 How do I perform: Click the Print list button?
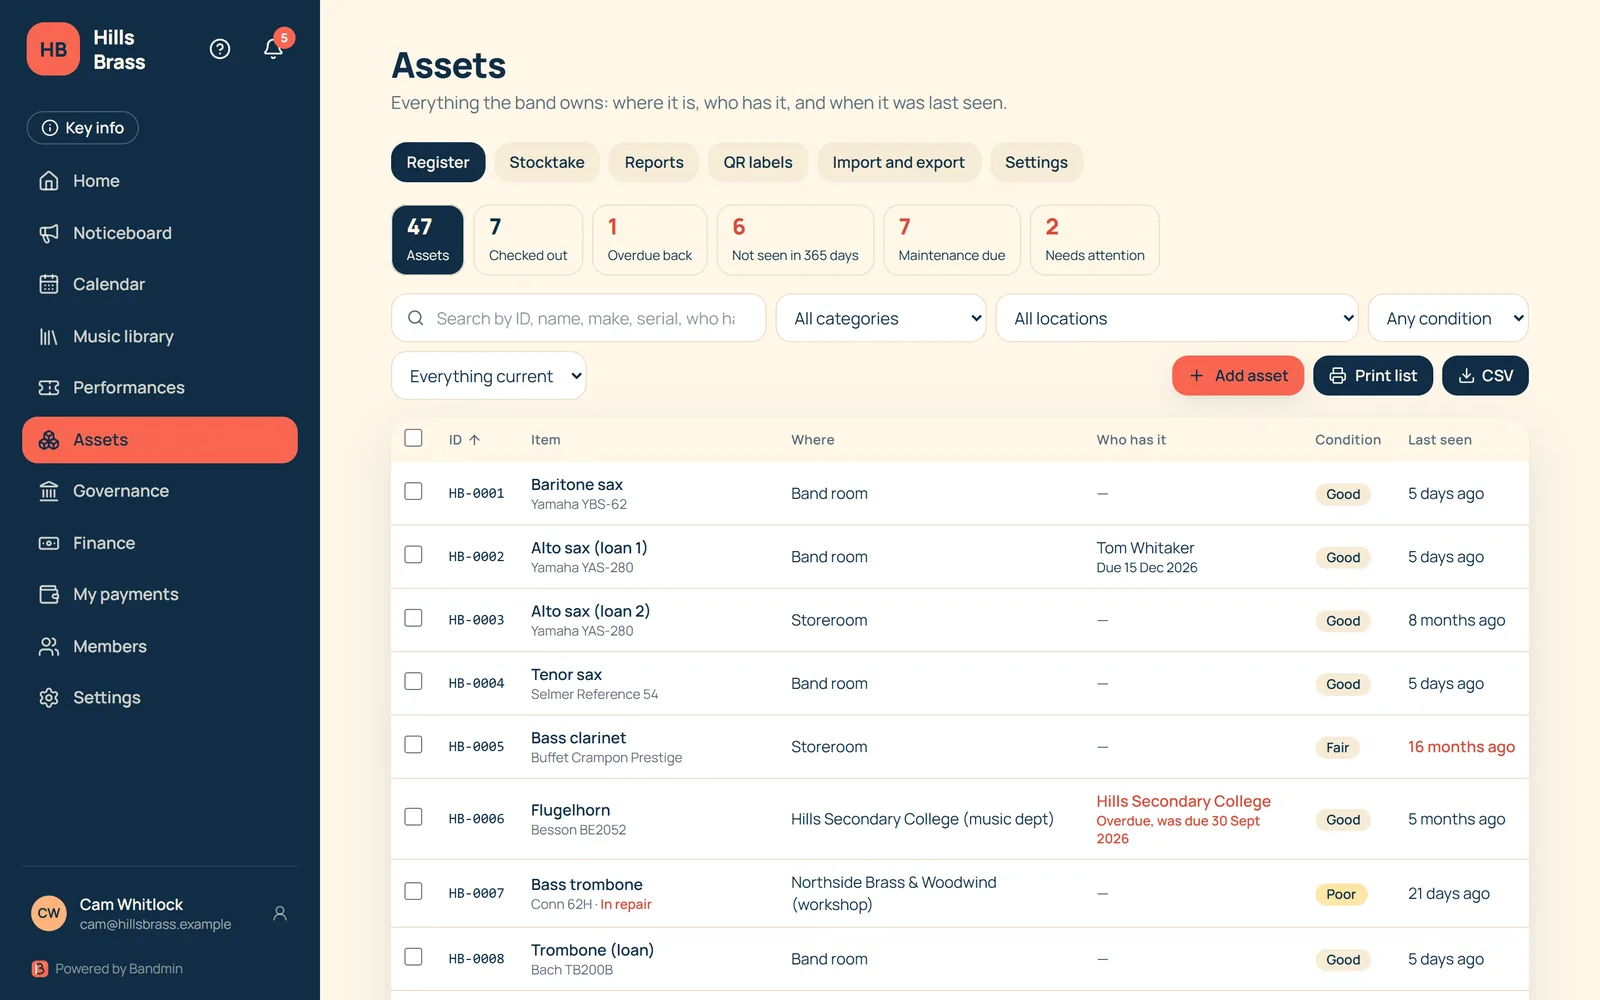click(x=1373, y=376)
